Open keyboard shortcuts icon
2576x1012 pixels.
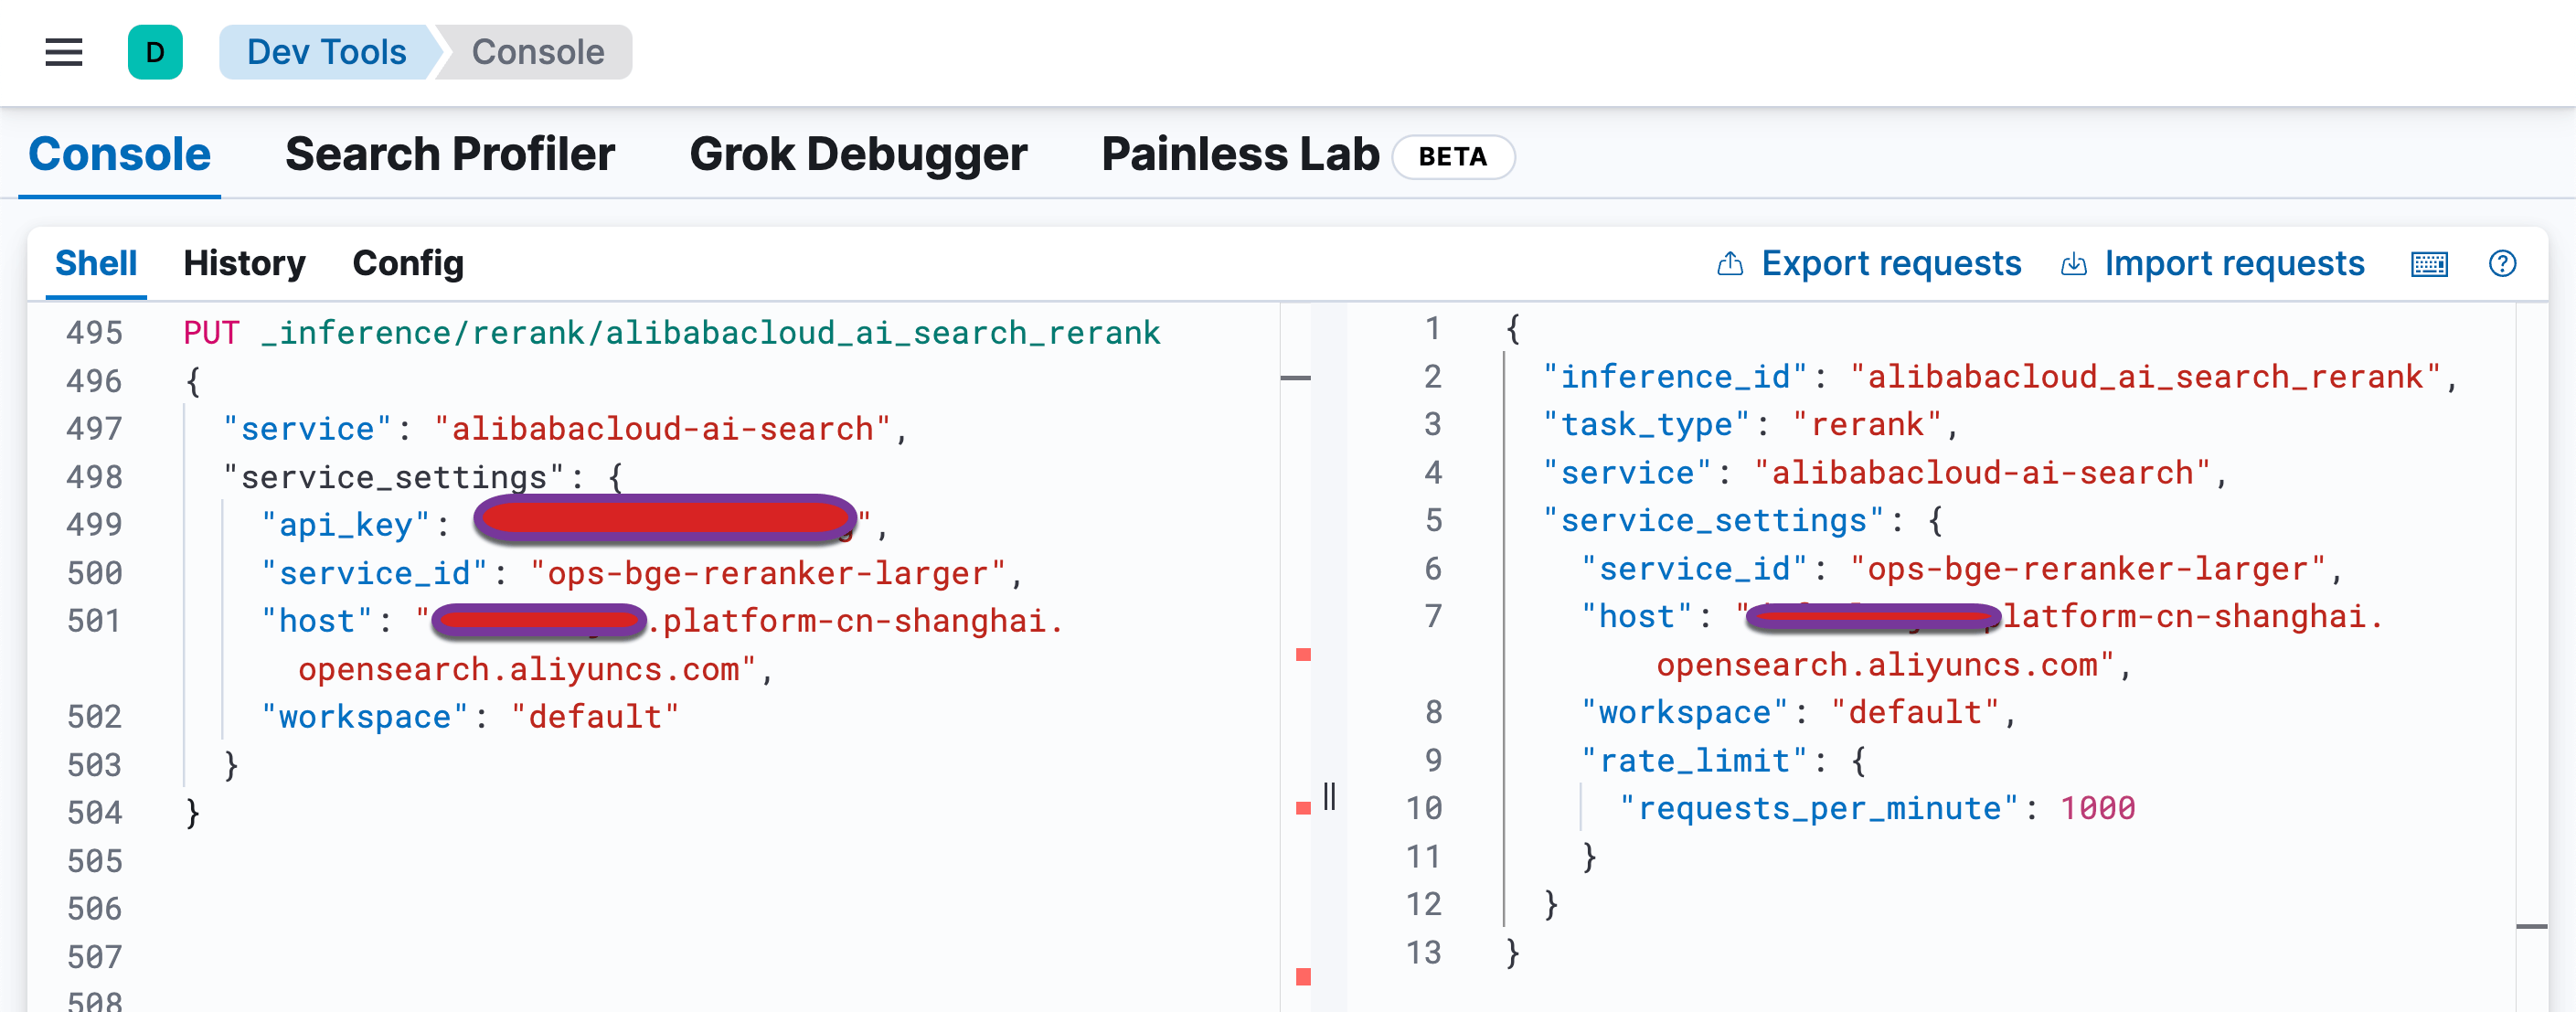point(2429,264)
